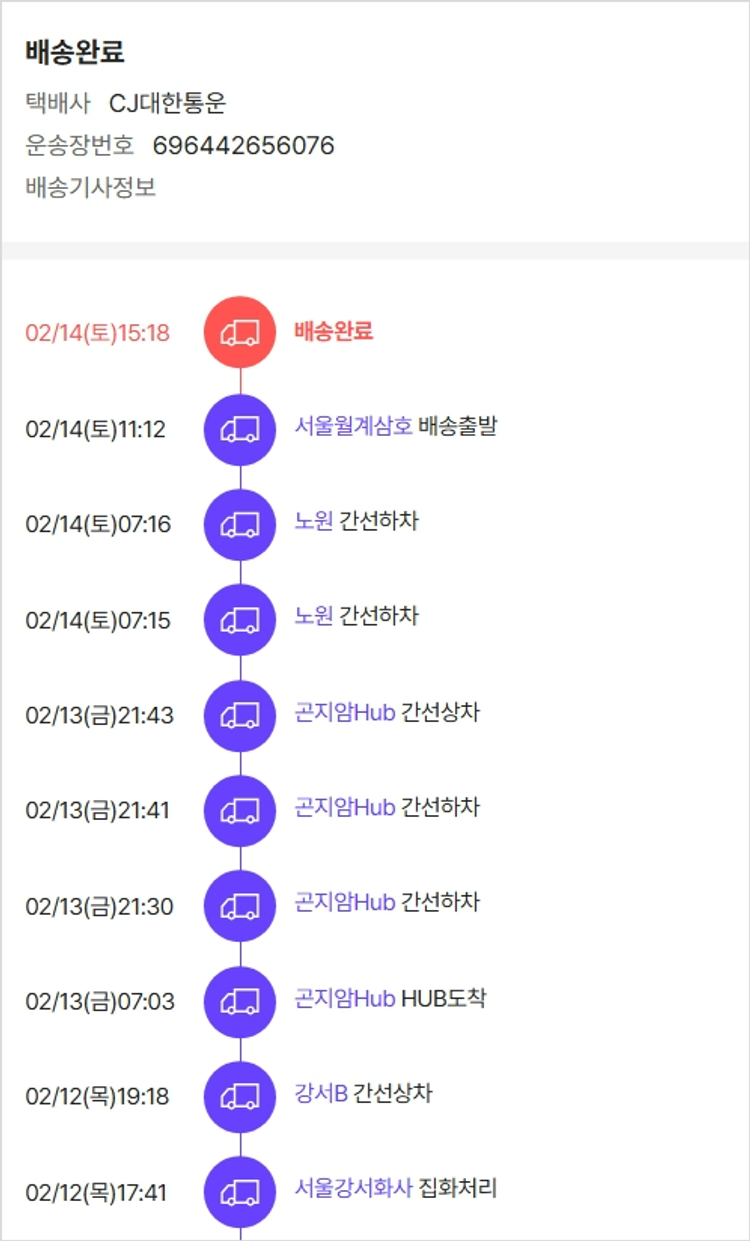Click the red 배송완료 status text

tap(333, 331)
